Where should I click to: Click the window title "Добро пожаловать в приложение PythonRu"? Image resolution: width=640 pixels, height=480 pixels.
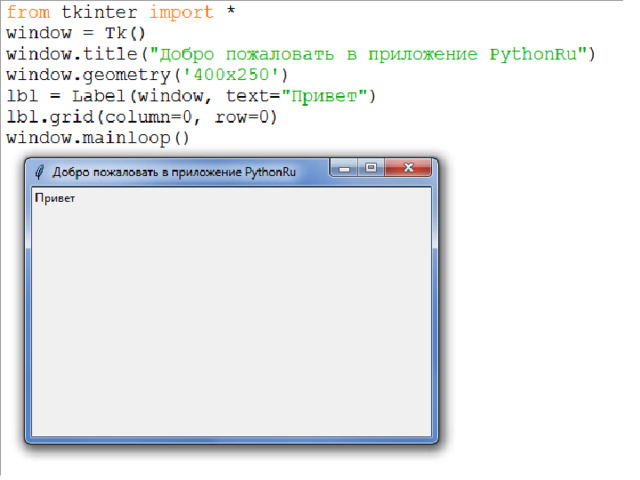tap(174, 171)
